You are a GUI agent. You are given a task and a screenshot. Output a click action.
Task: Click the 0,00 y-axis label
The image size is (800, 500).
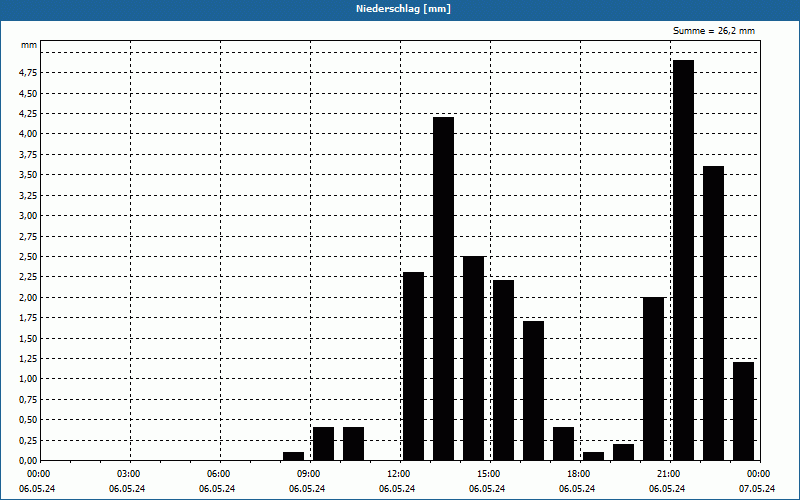[x=28, y=461]
